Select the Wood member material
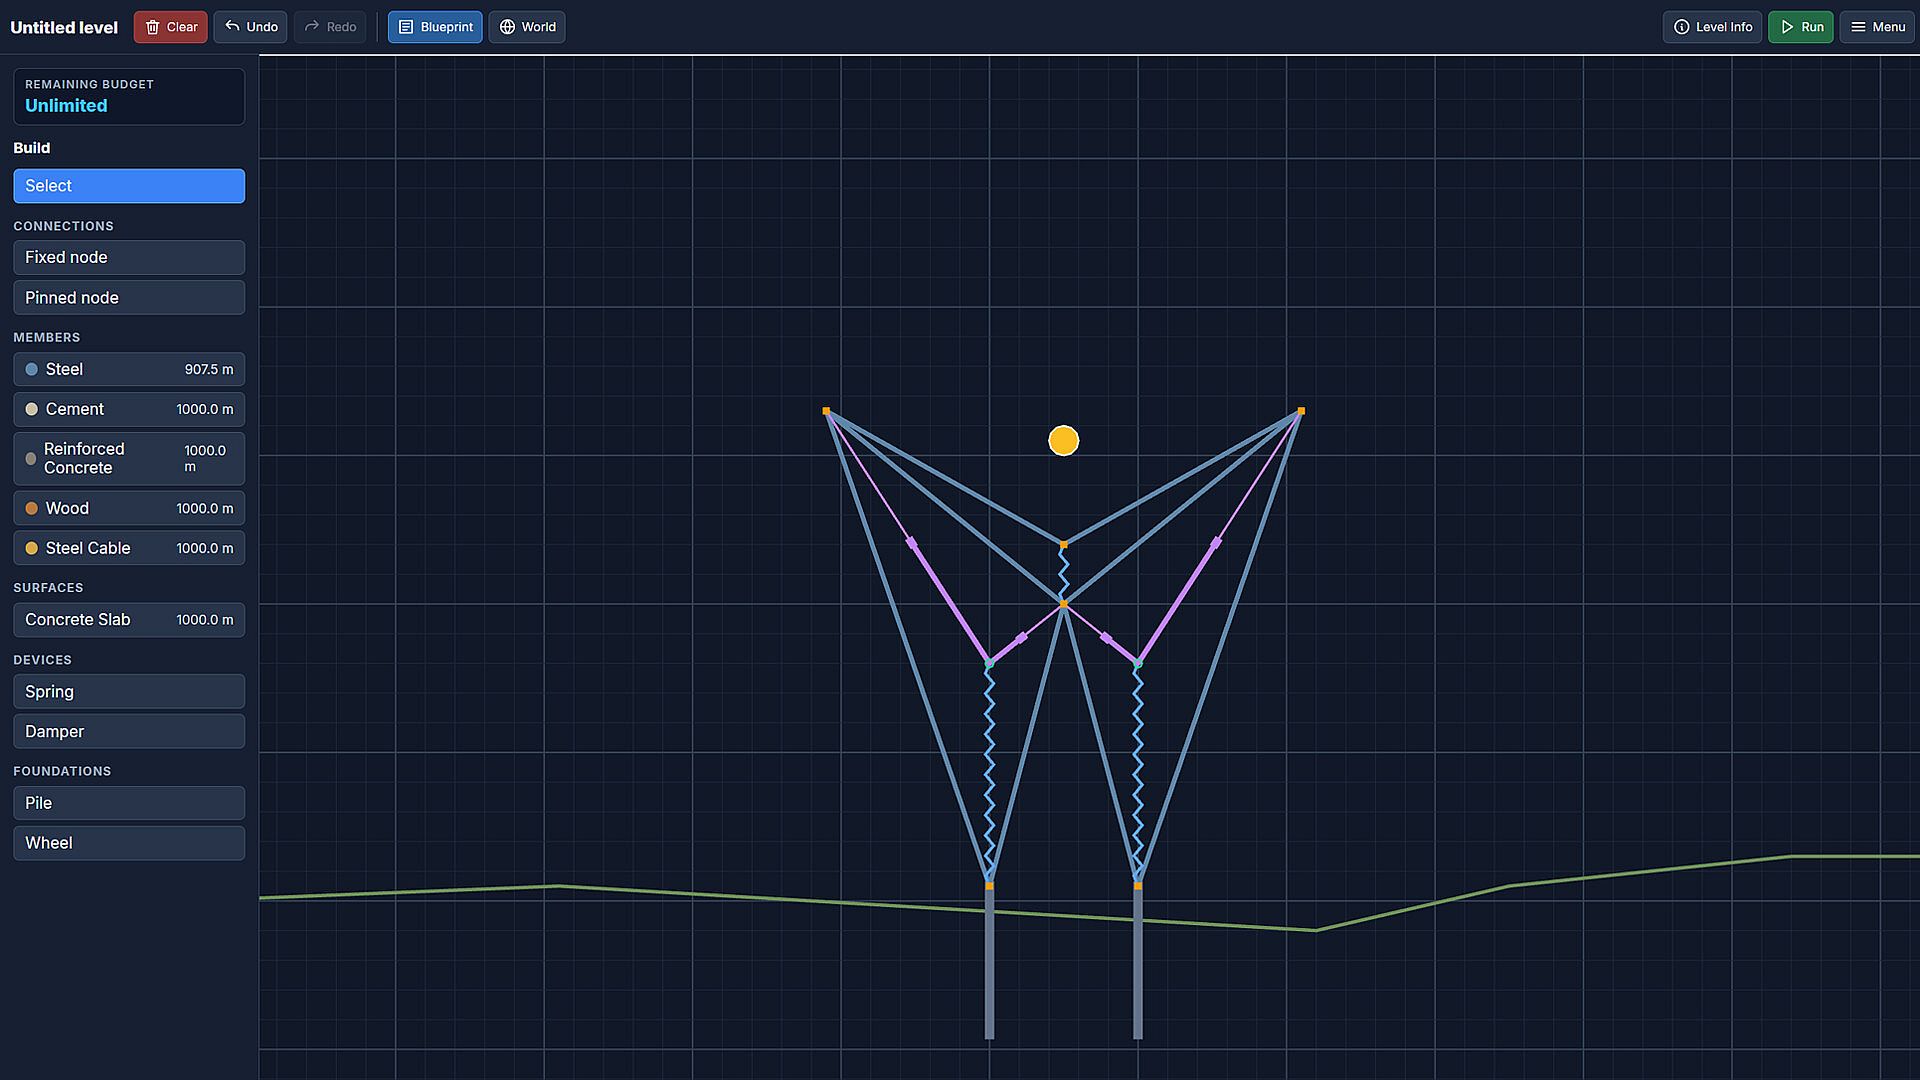This screenshot has width=1920, height=1080. 129,508
